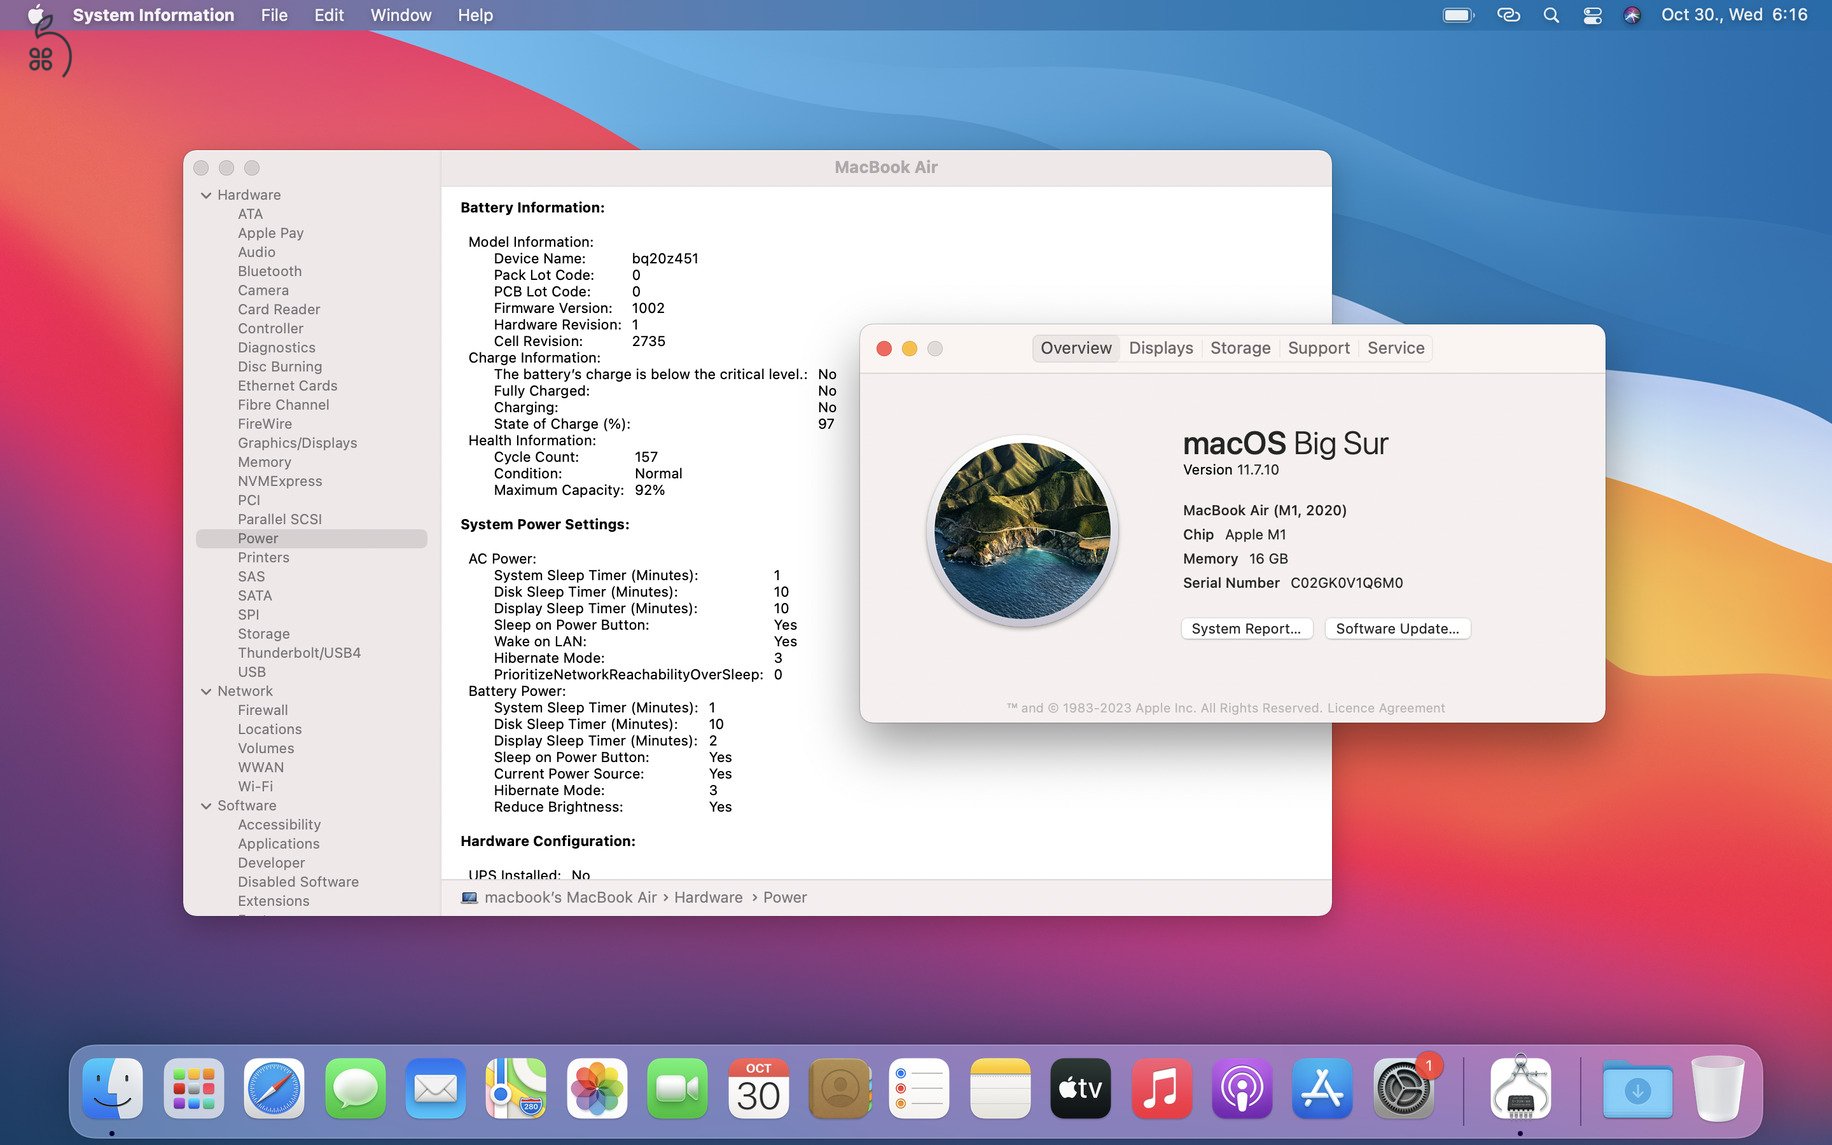Image resolution: width=1832 pixels, height=1145 pixels.
Task: Select Wi-Fi under Network
Action: [255, 787]
